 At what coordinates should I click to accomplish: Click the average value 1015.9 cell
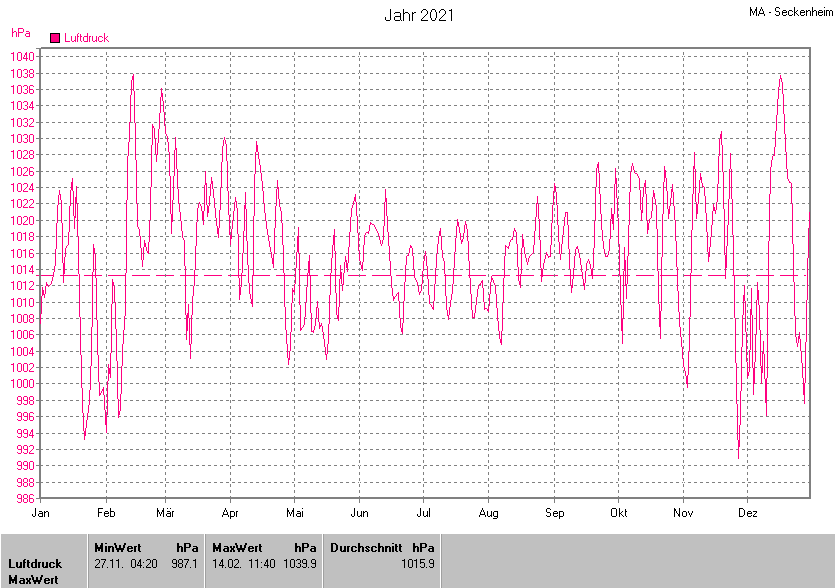pyautogui.click(x=417, y=564)
